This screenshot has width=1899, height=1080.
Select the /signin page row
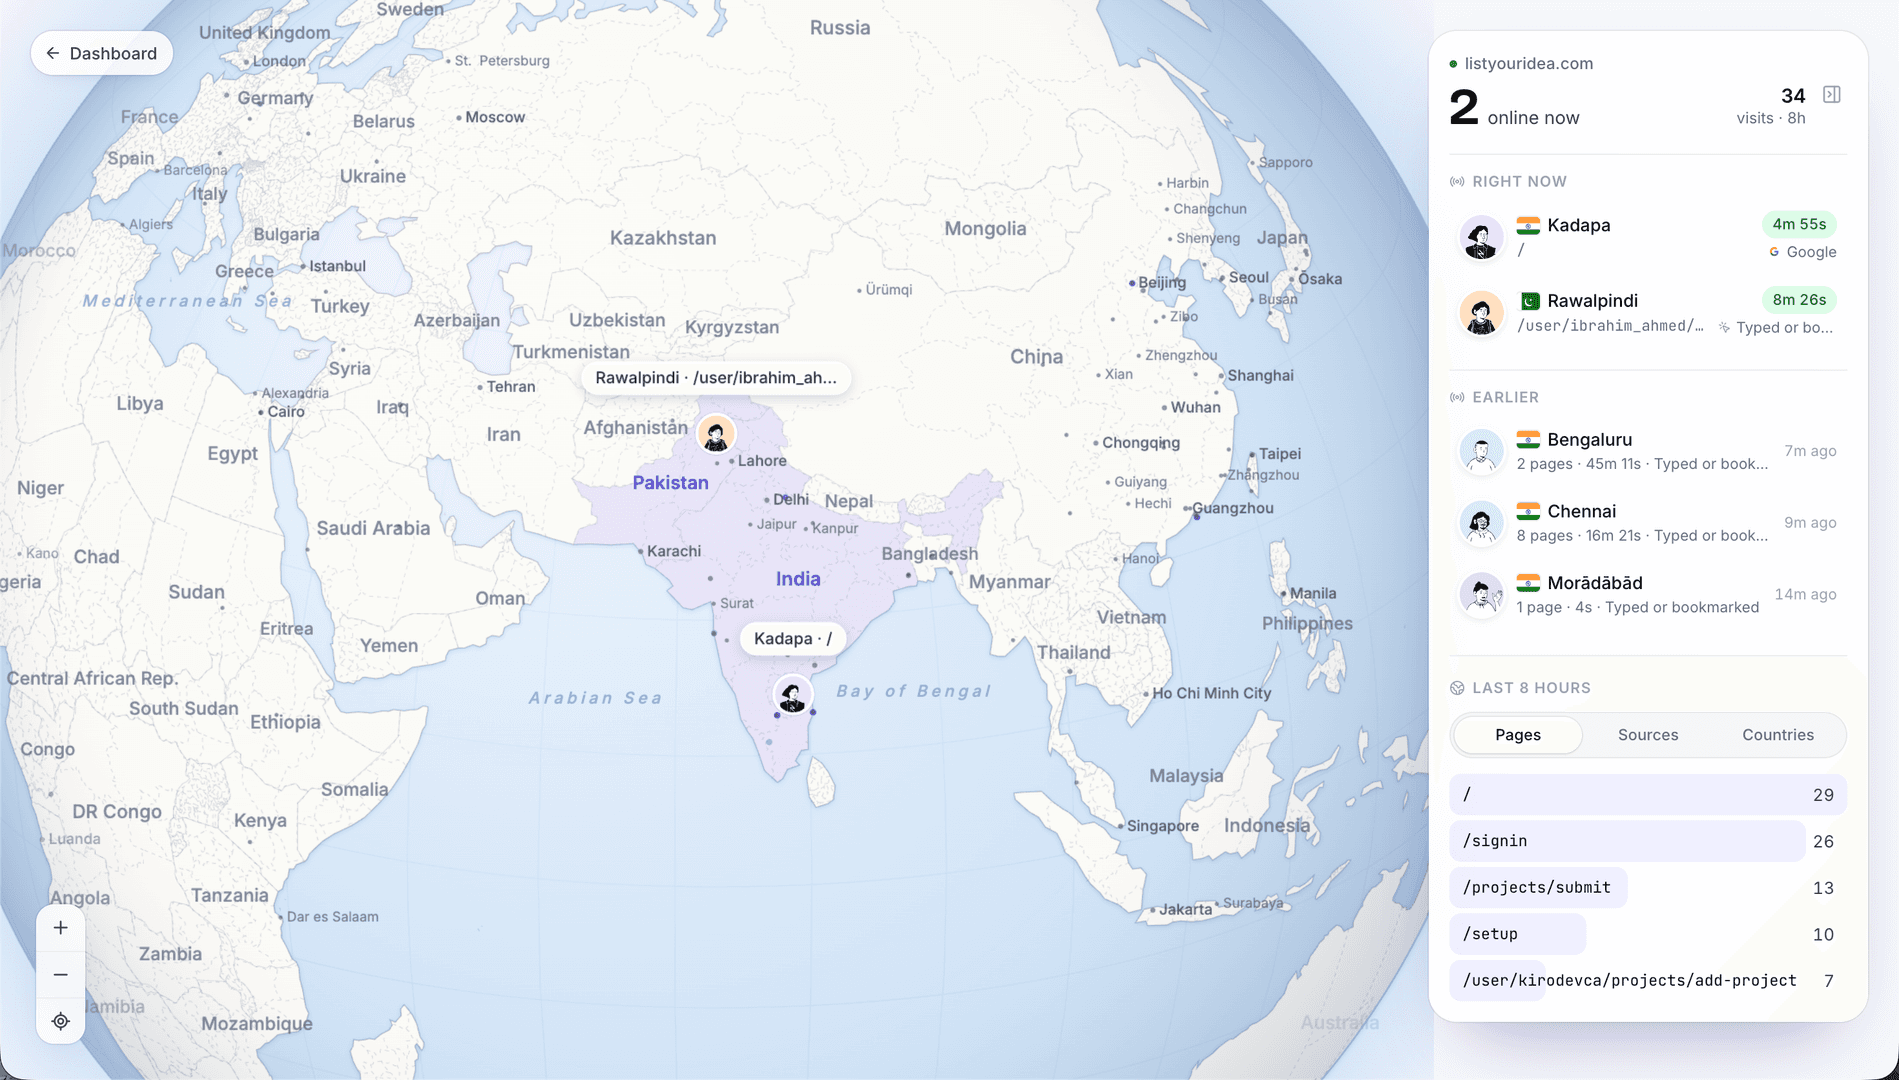coord(1648,841)
